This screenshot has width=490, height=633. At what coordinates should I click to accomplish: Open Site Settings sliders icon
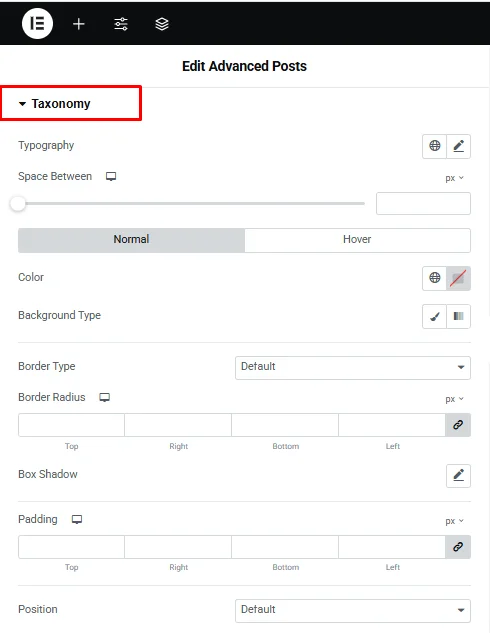pos(121,24)
